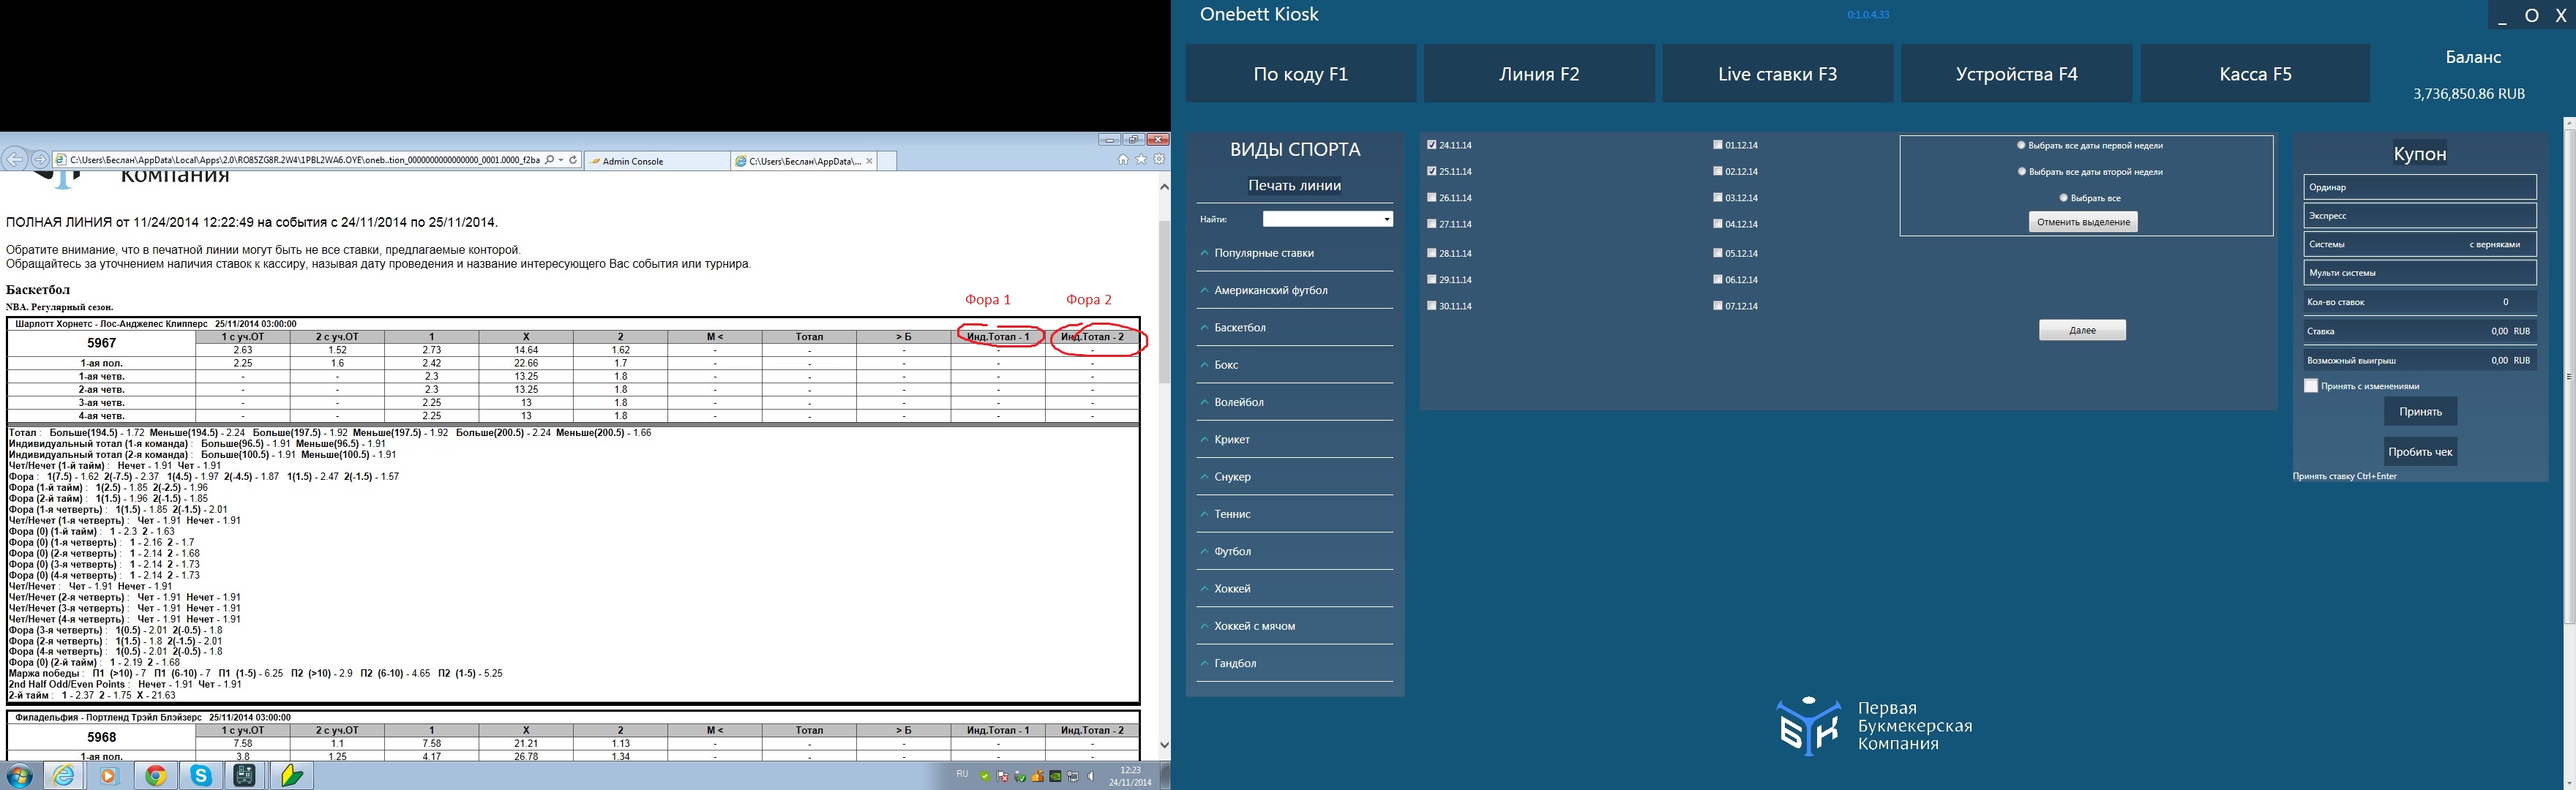Open address bar autocomplete dropdown arrow

[x=561, y=160]
